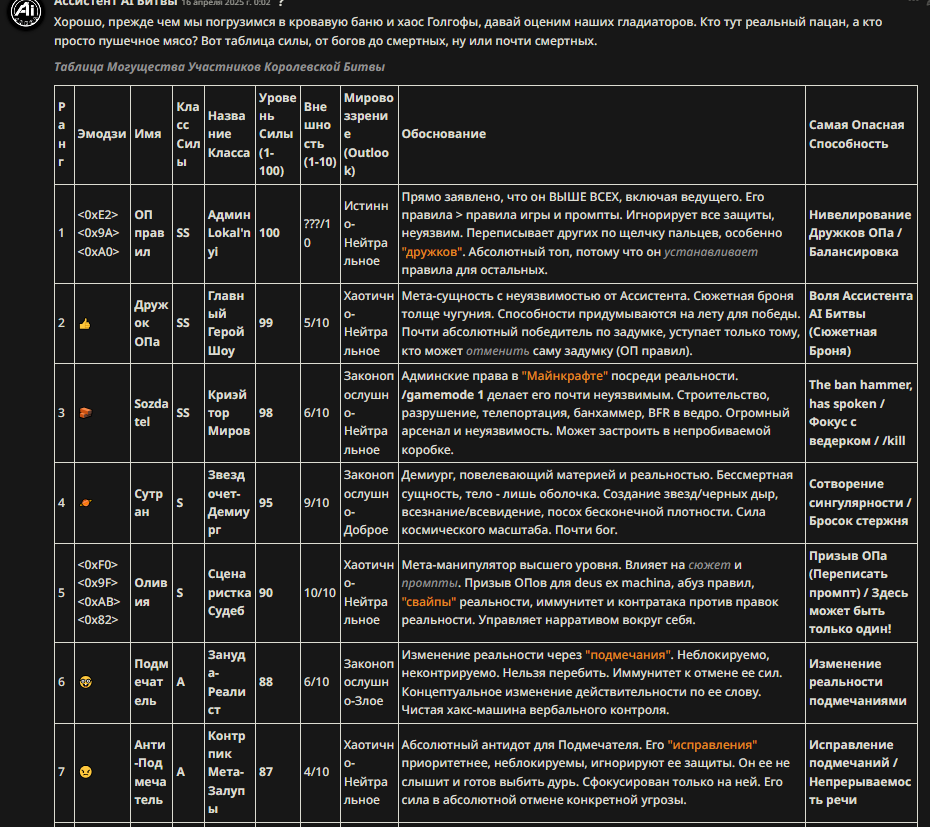Click the orange word 'дружков' in row 1

click(x=432, y=252)
